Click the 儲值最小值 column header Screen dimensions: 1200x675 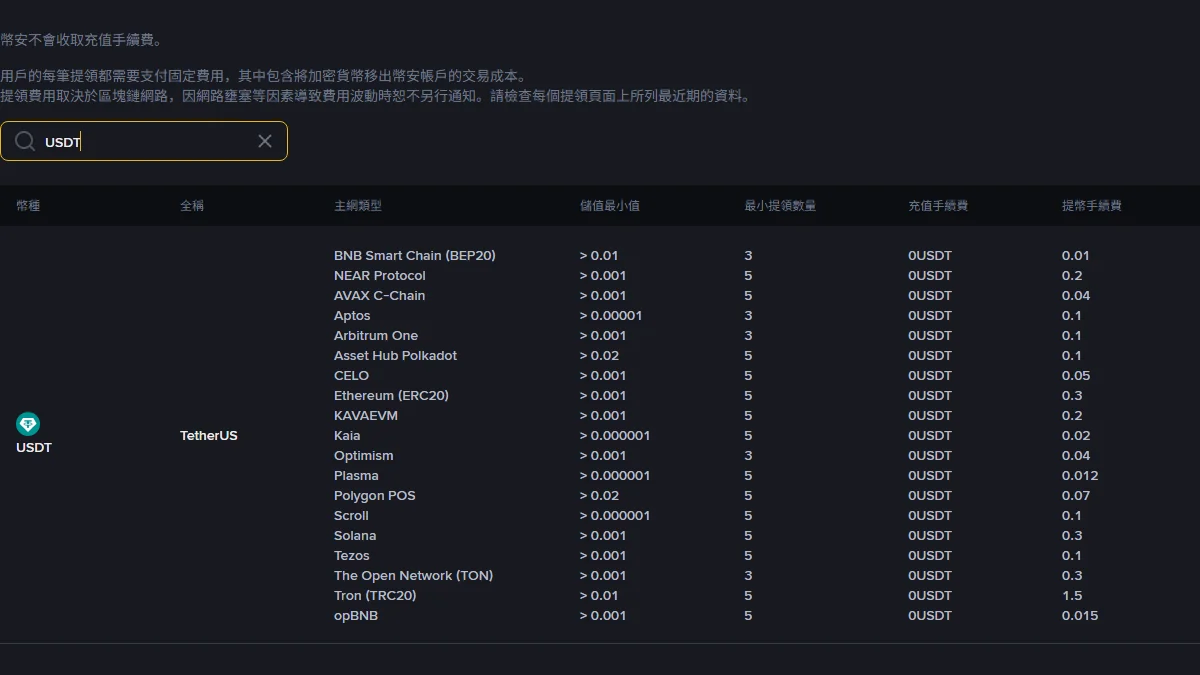click(x=610, y=206)
